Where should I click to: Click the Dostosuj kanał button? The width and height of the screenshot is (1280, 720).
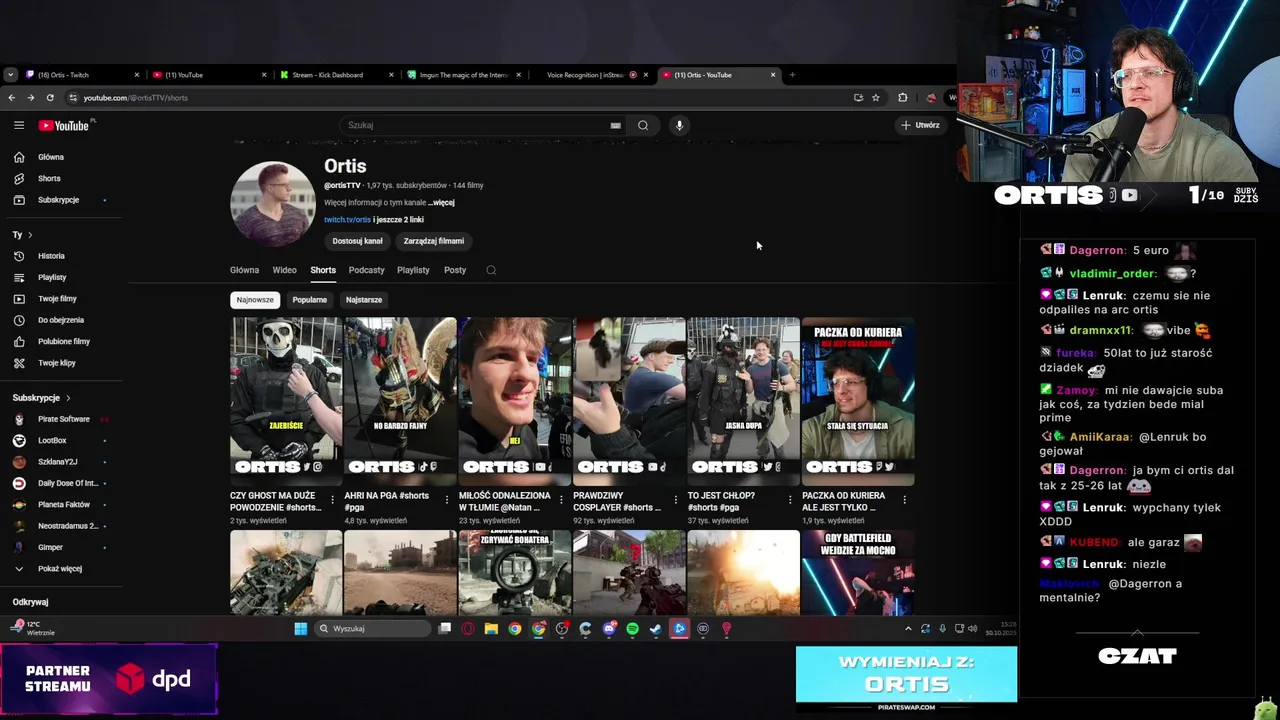pos(358,241)
